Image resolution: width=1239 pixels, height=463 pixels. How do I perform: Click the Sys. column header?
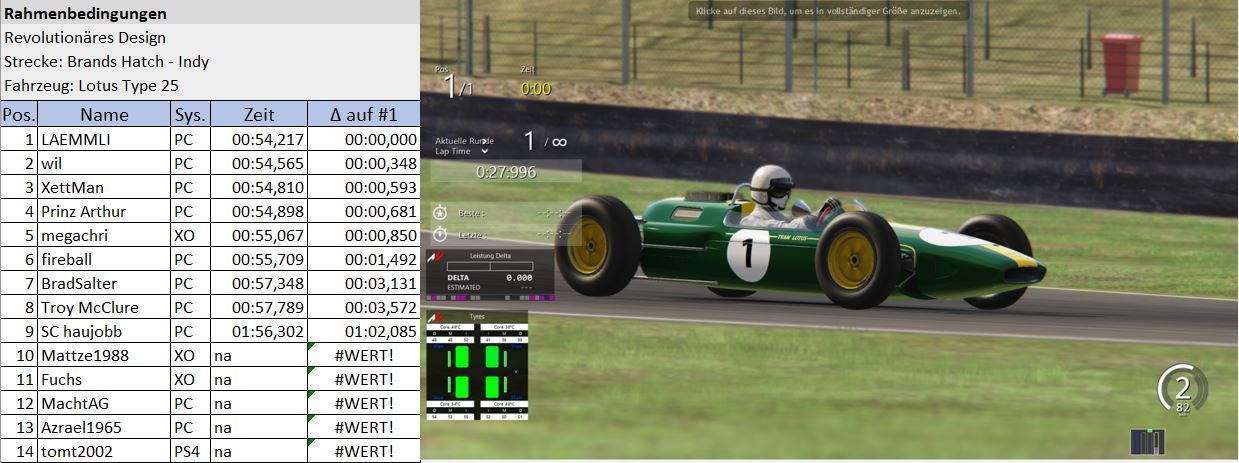[x=190, y=114]
